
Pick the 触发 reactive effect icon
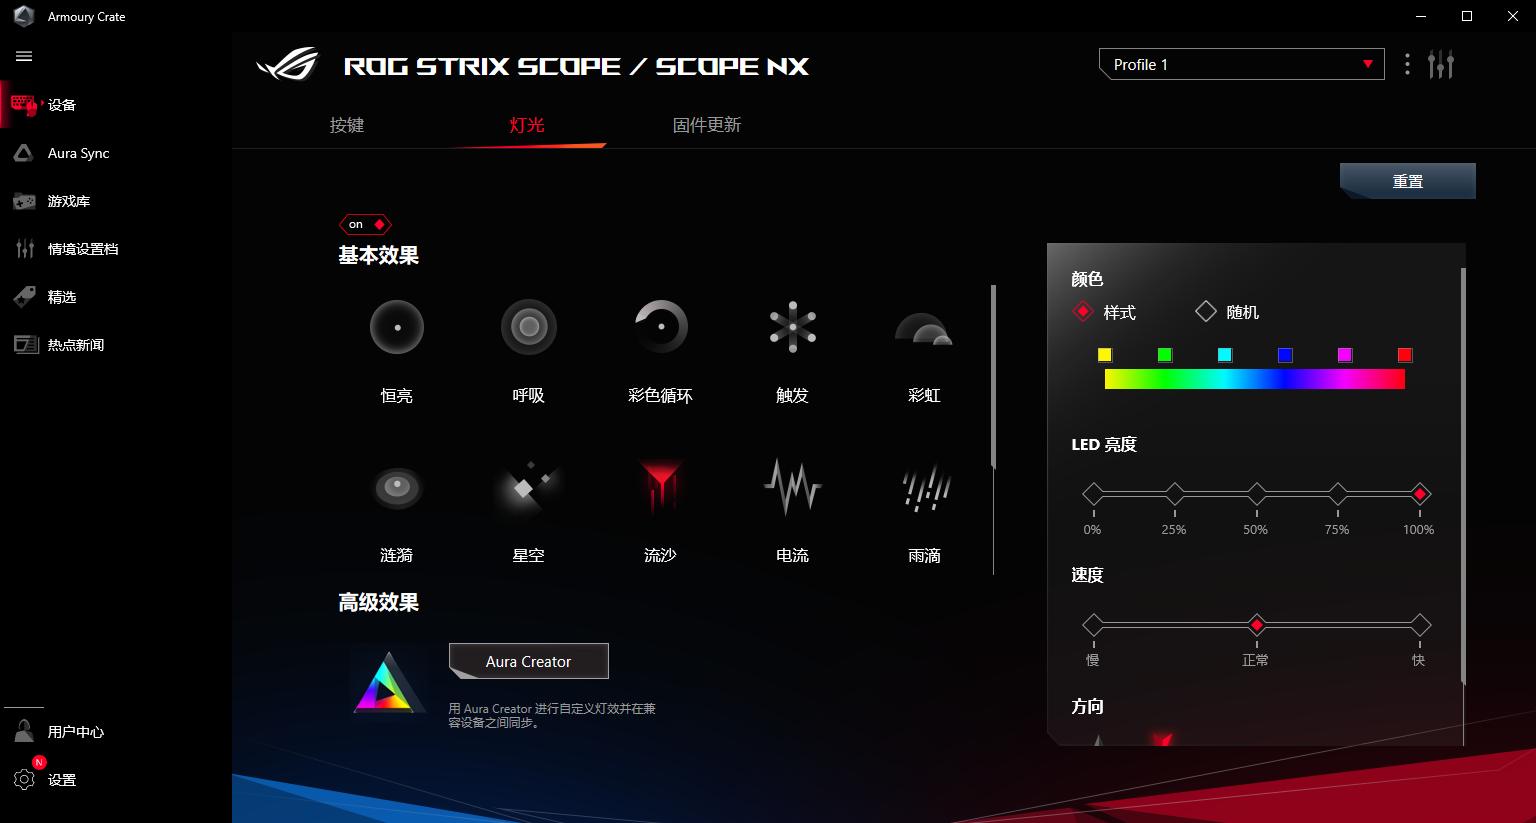click(792, 327)
